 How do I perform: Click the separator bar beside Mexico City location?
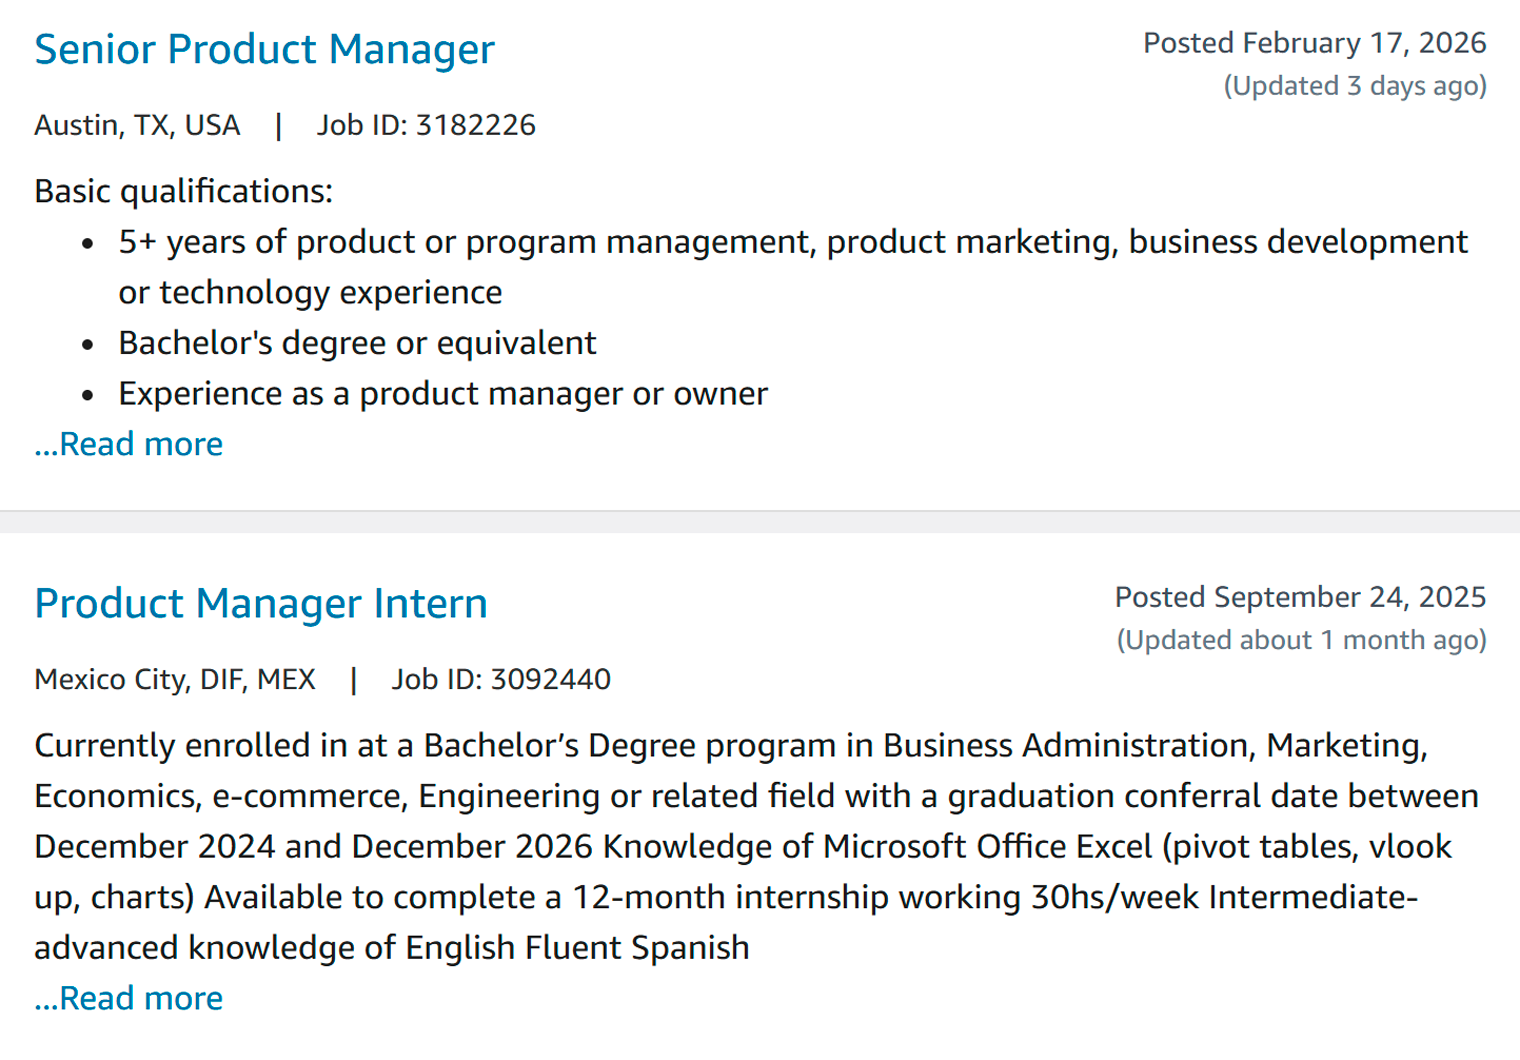[x=353, y=680]
